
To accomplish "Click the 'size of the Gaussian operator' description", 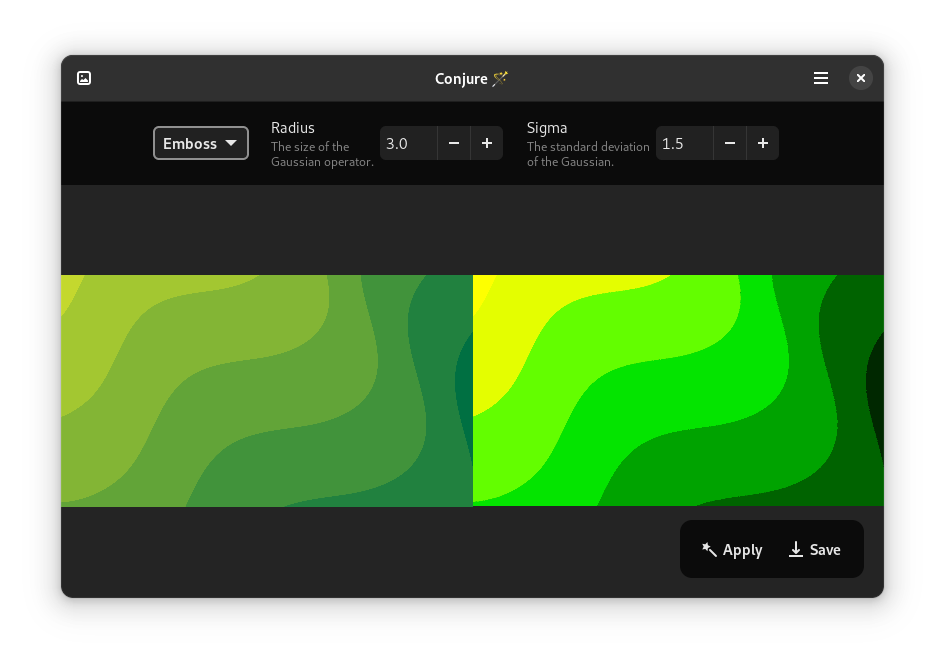I will pos(322,154).
